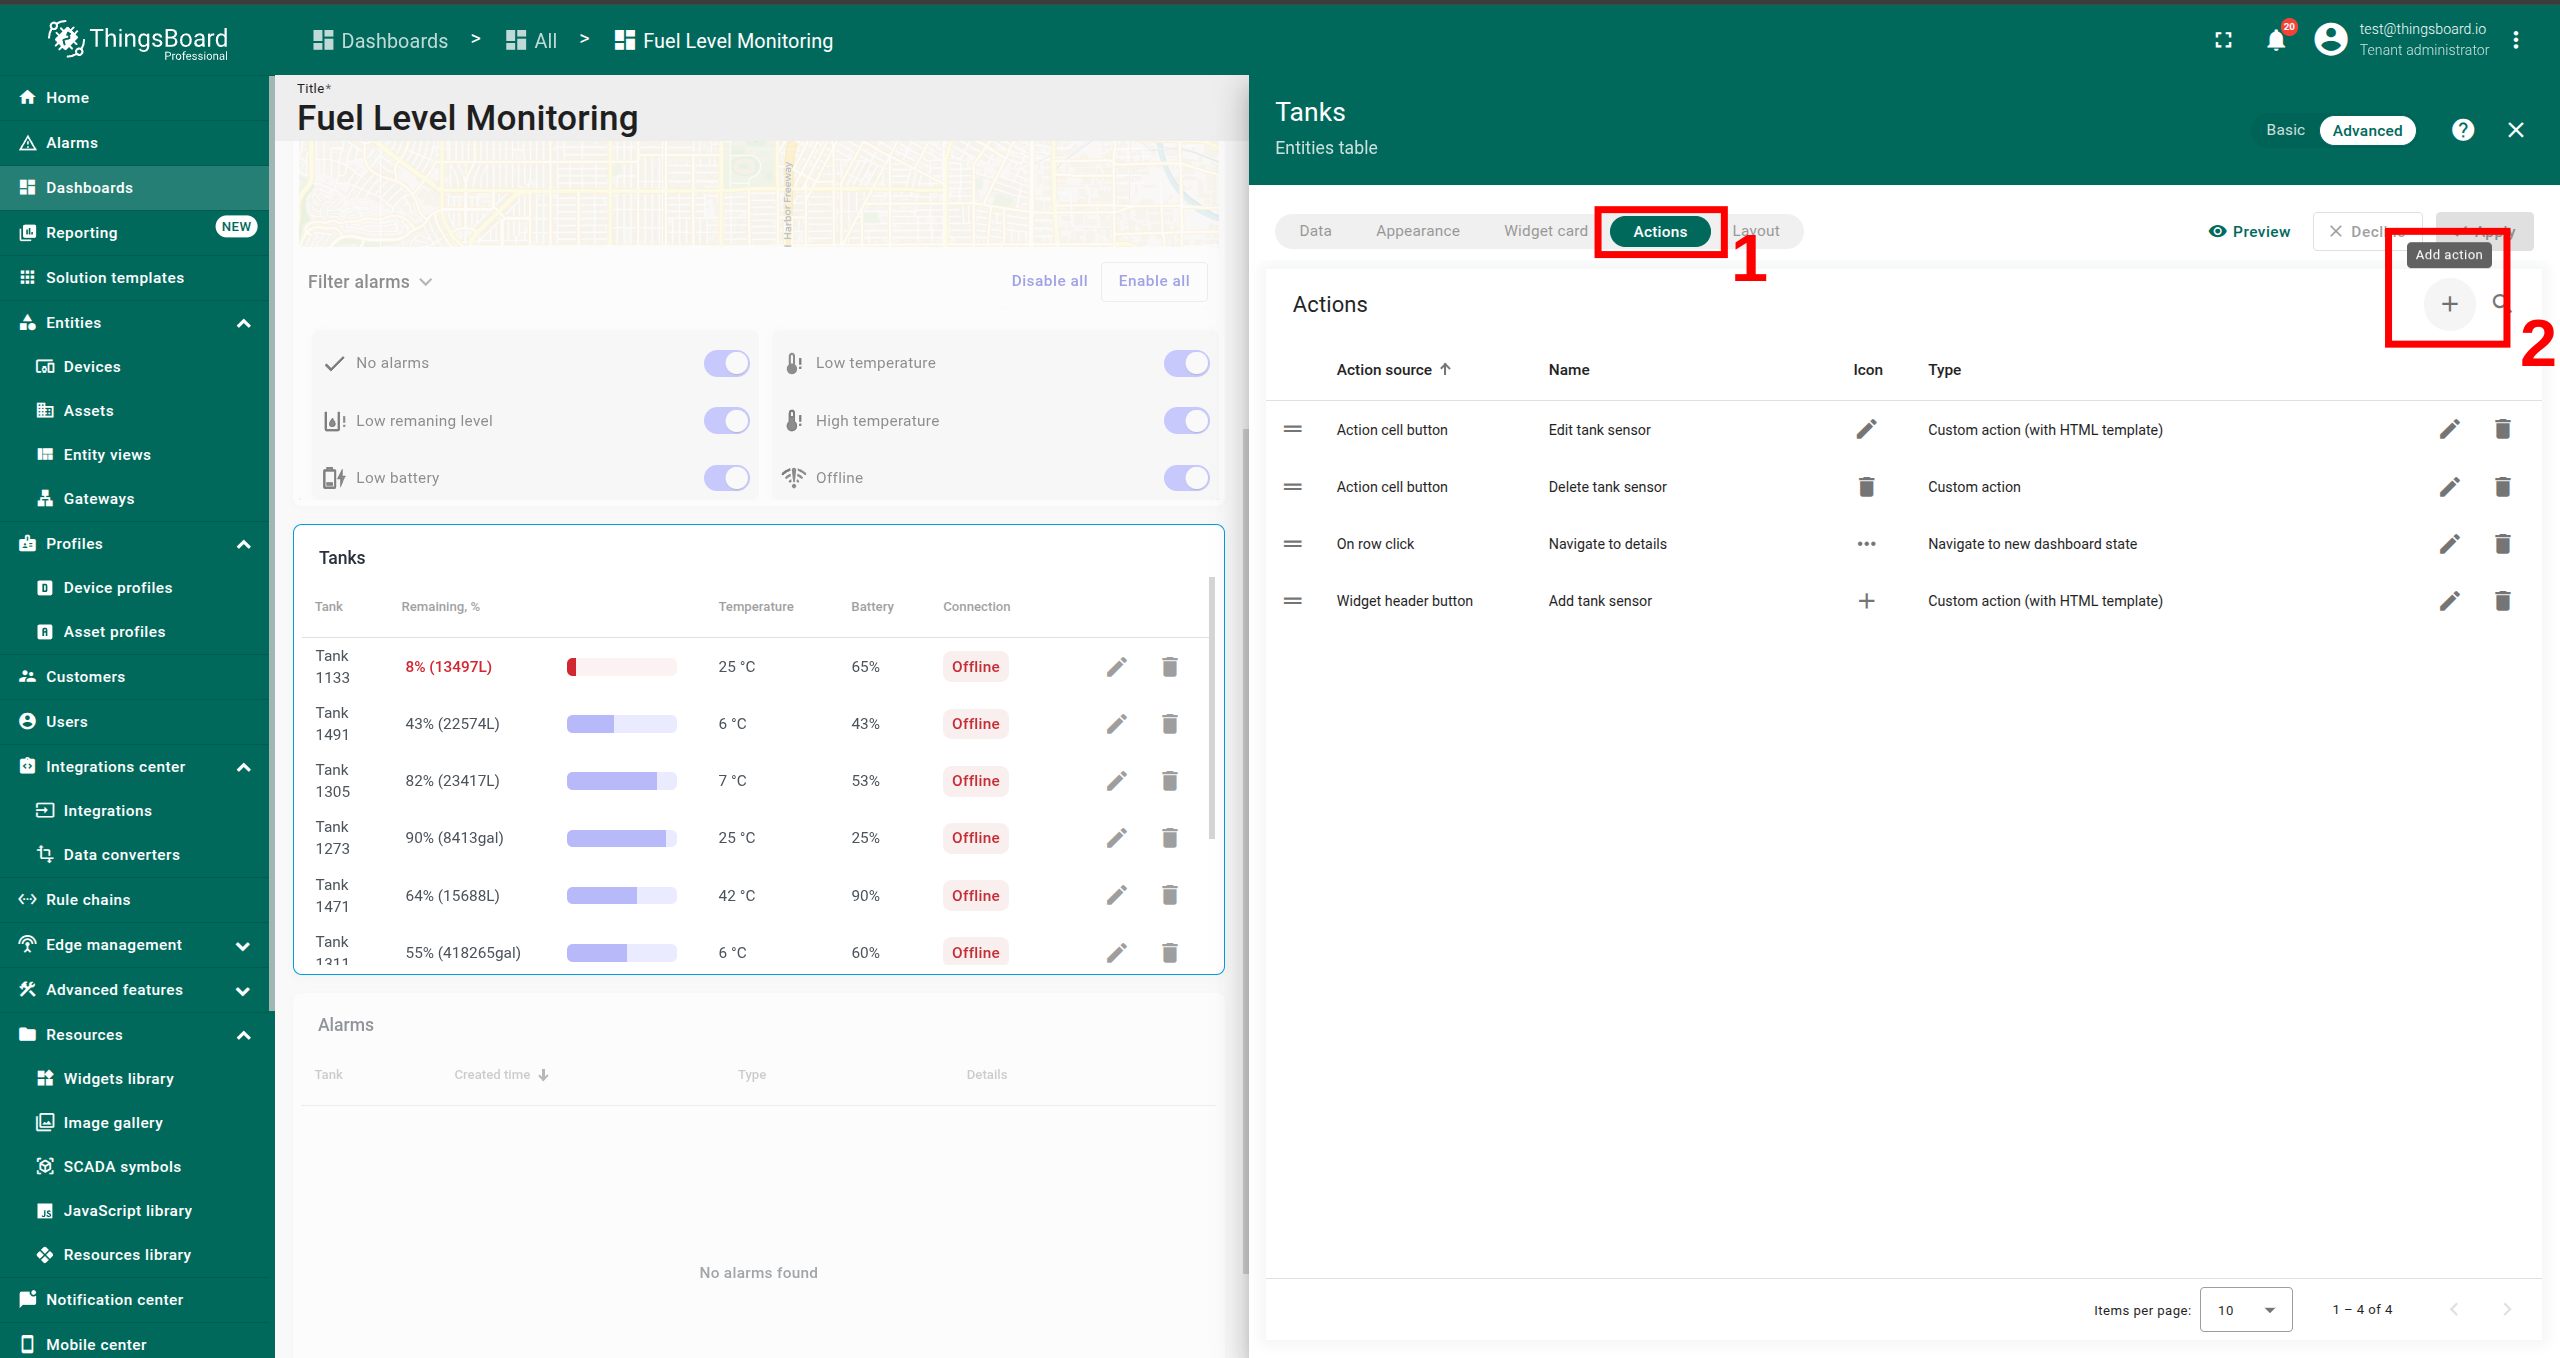Switch to the Appearance tab
2560x1358 pixels.
point(1417,232)
